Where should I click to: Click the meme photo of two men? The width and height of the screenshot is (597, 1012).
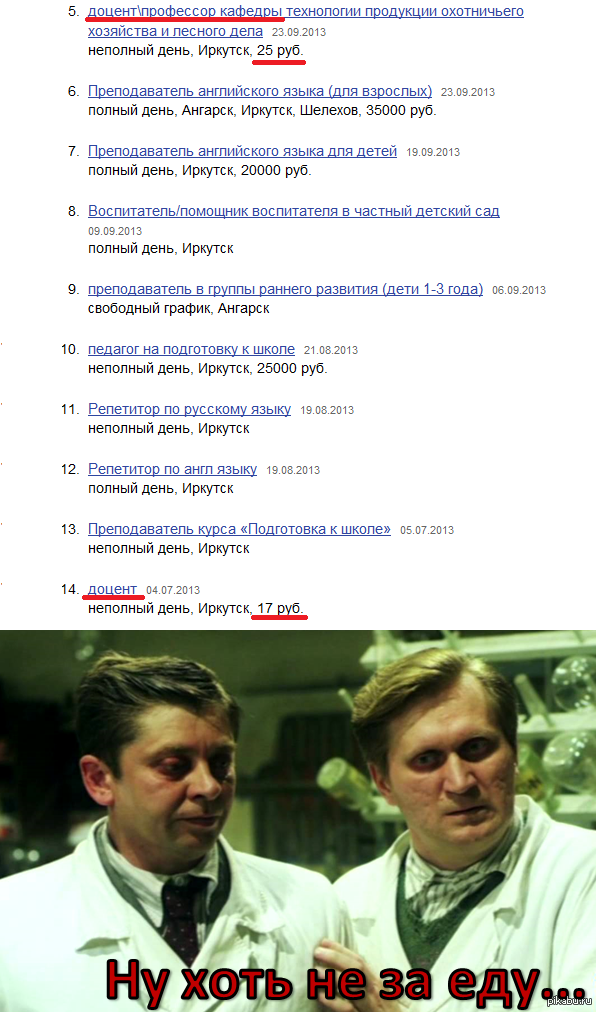[x=298, y=821]
